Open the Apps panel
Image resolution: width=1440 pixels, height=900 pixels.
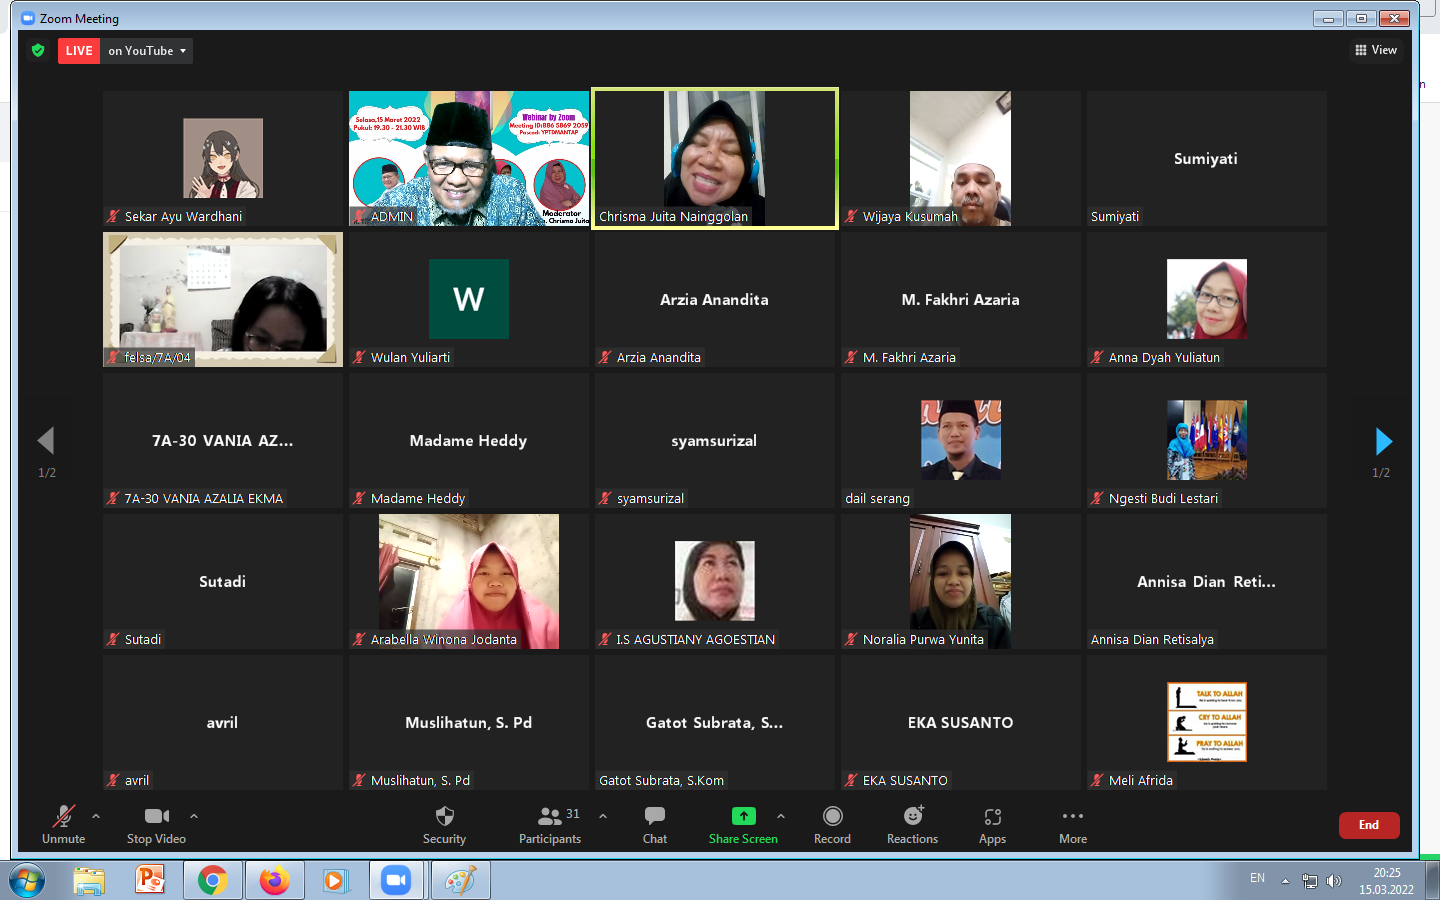click(x=992, y=825)
